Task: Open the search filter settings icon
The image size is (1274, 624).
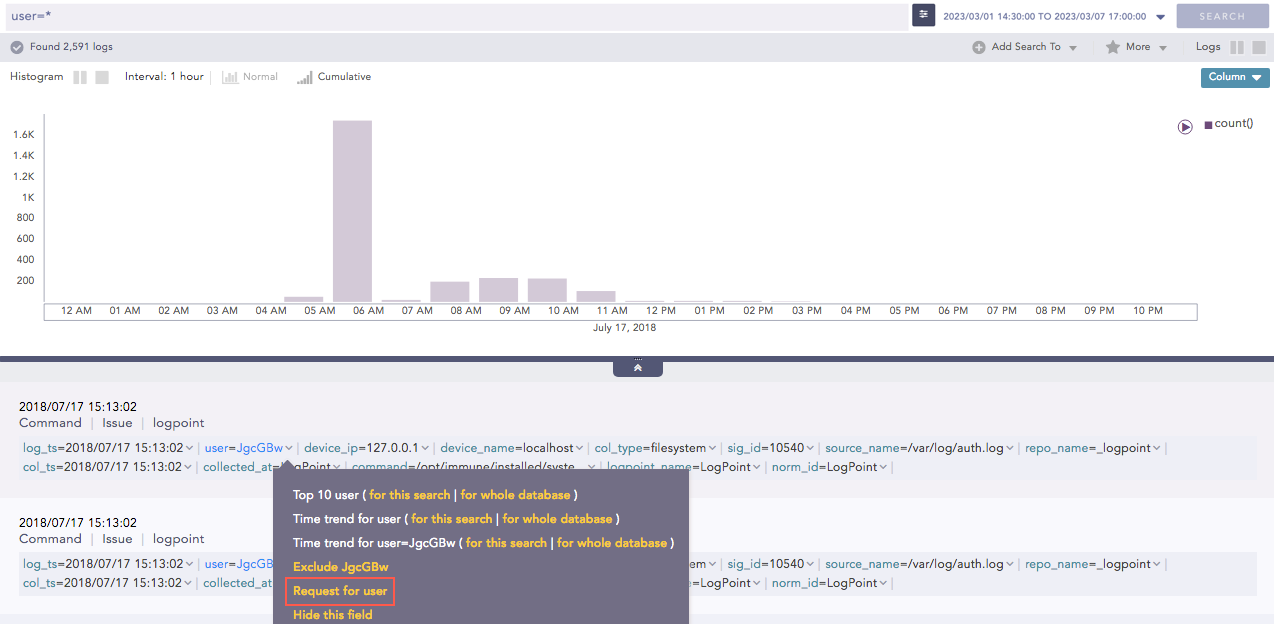Action: (921, 15)
